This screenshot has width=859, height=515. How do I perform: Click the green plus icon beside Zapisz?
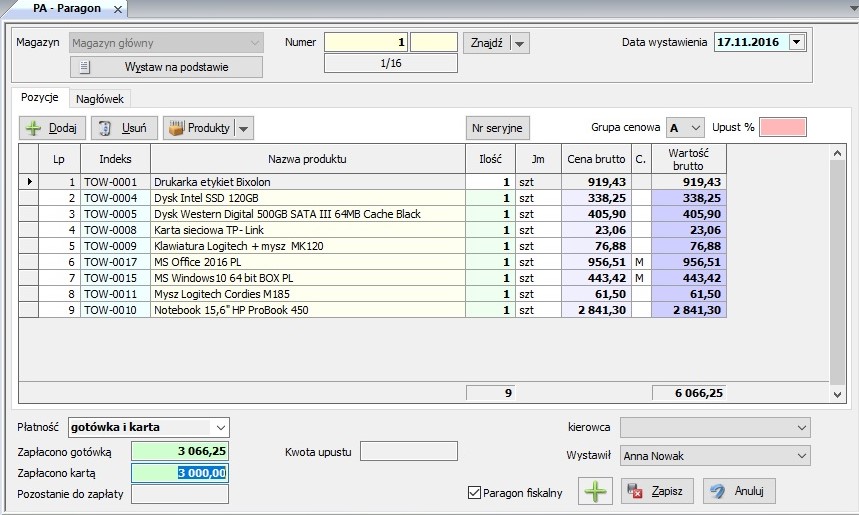click(x=595, y=491)
